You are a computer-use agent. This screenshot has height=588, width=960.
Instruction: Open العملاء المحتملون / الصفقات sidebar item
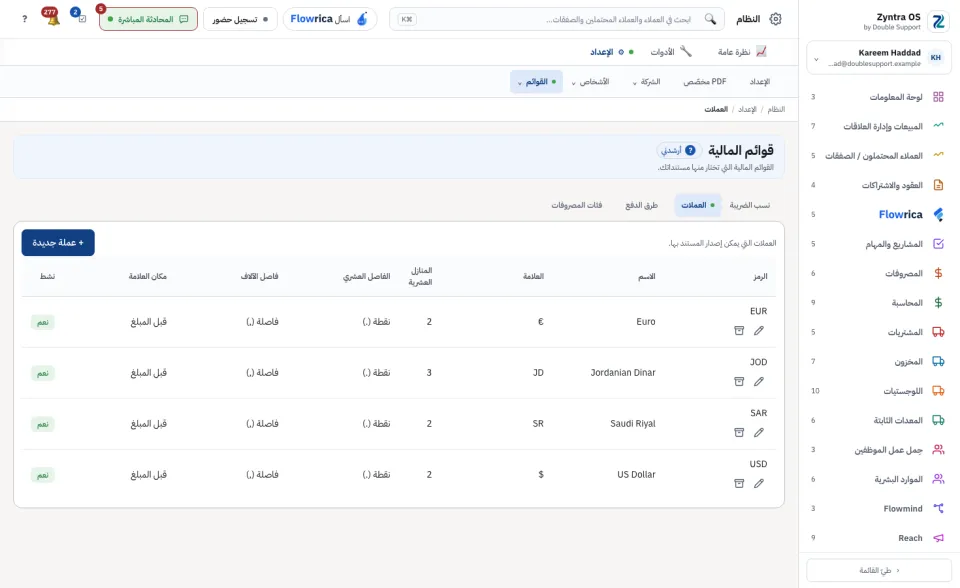click(x=877, y=156)
